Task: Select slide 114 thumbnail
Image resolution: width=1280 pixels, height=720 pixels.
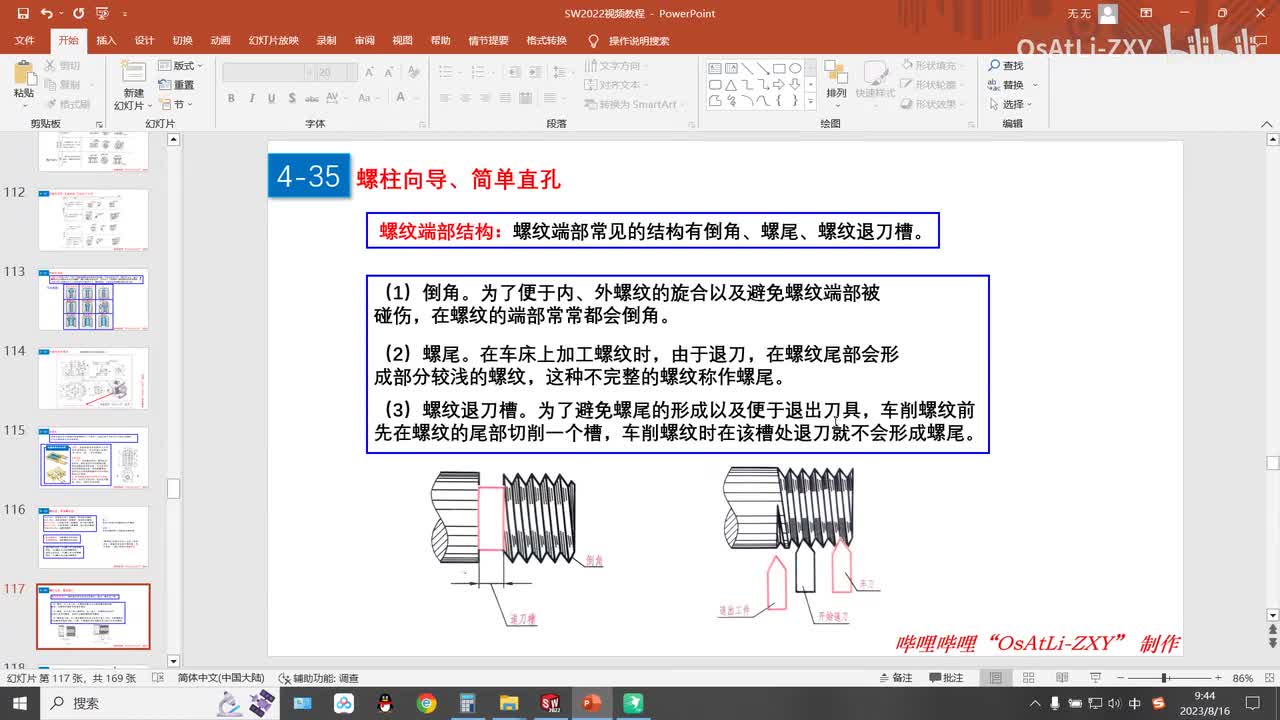Action: click(x=93, y=378)
